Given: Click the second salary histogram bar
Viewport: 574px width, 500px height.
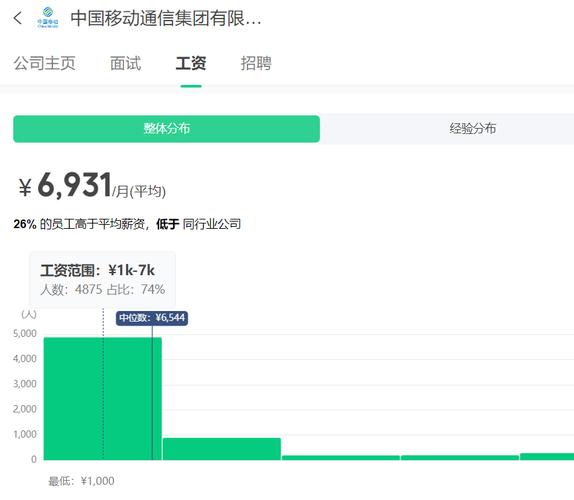Looking at the screenshot, I should [x=222, y=449].
